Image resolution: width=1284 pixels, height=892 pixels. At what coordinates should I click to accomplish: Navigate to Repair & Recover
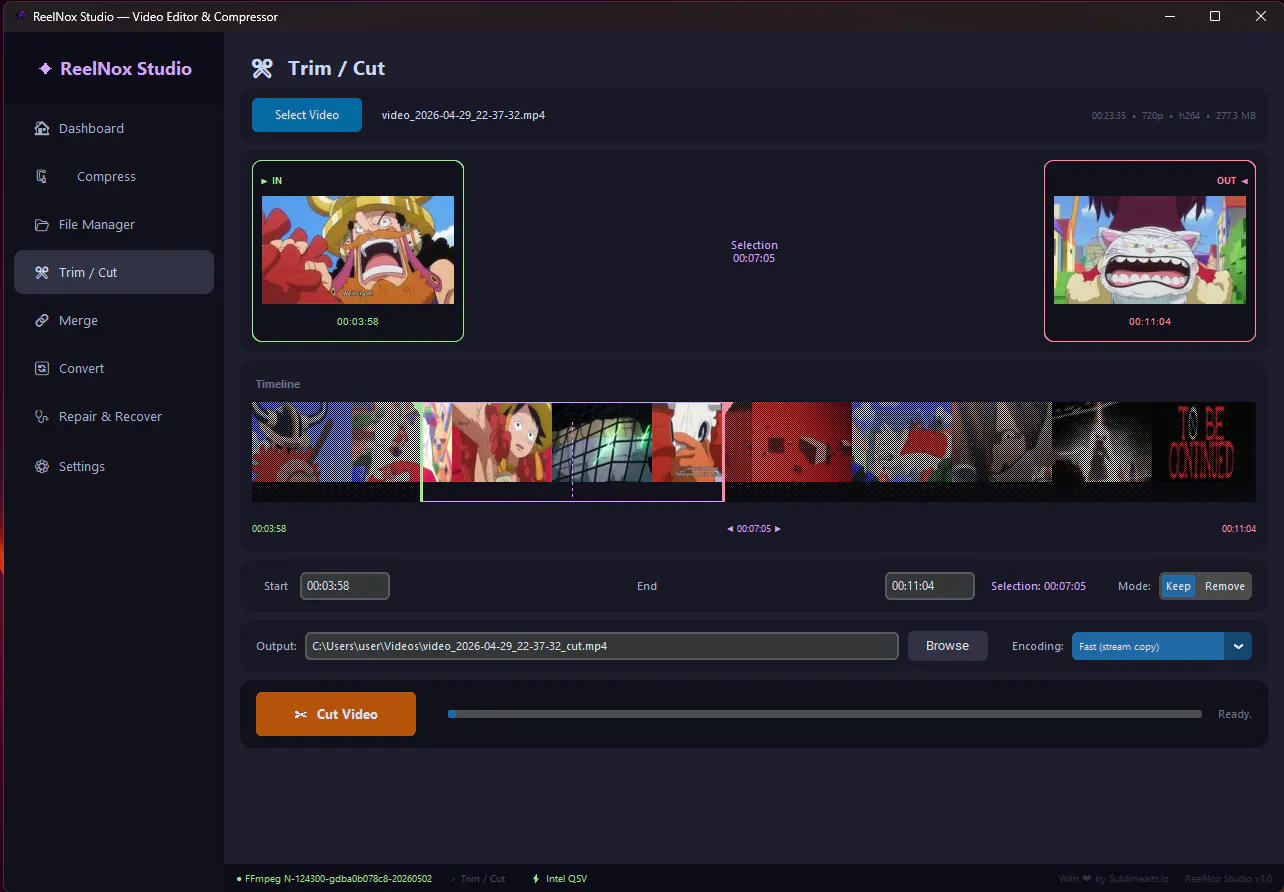(x=114, y=416)
